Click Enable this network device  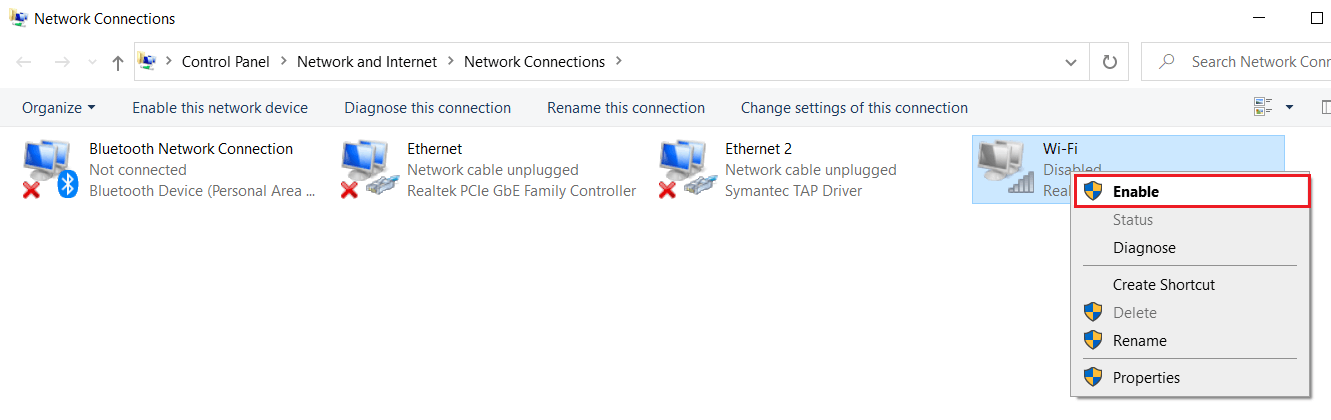click(x=220, y=108)
